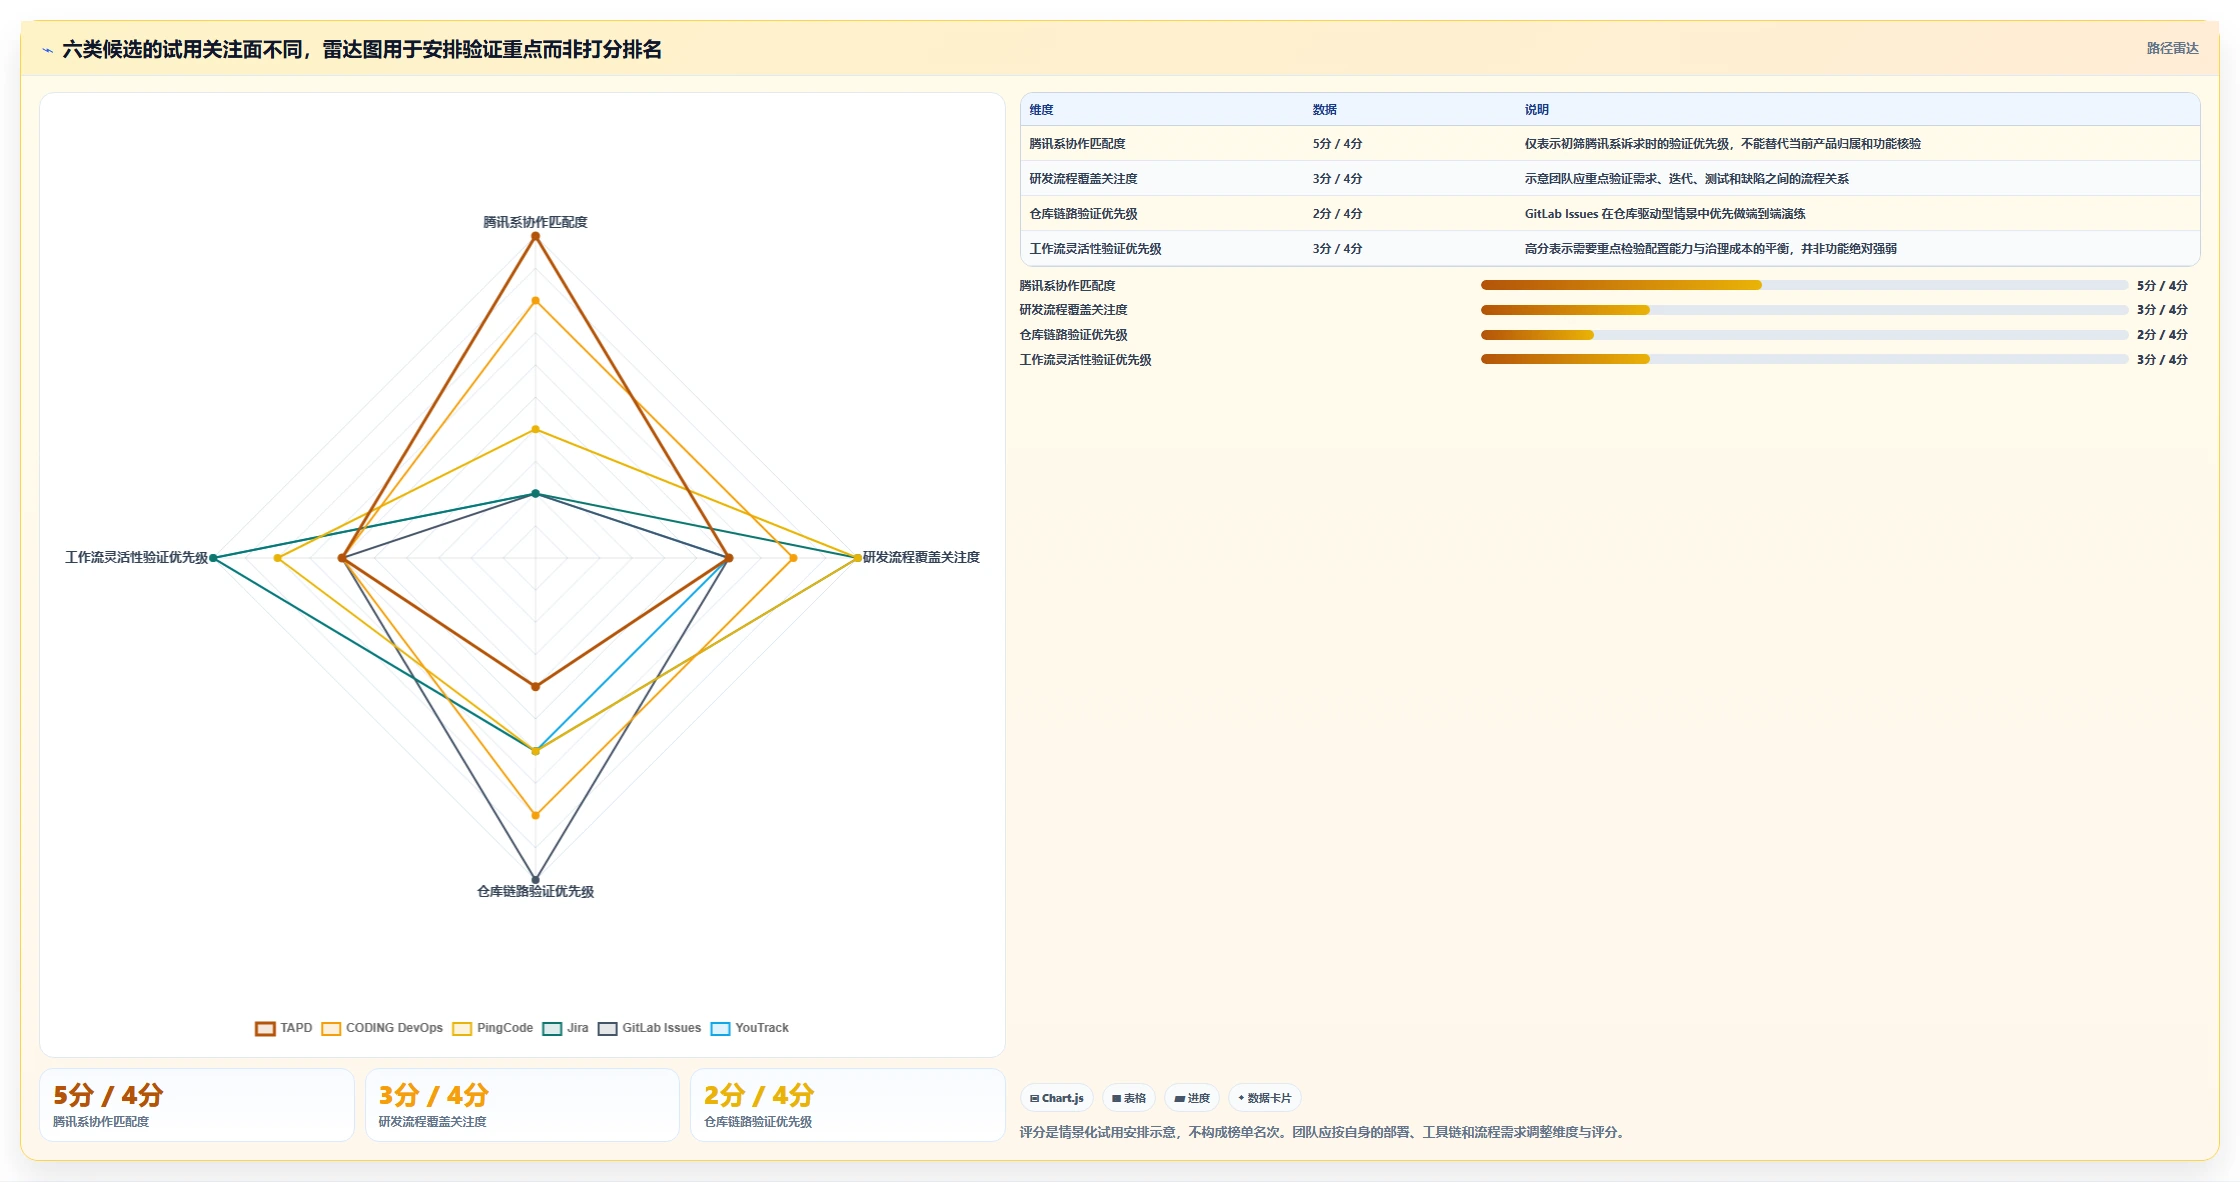
Task: Toggle the PingCode legend swatch
Action: (x=462, y=1028)
